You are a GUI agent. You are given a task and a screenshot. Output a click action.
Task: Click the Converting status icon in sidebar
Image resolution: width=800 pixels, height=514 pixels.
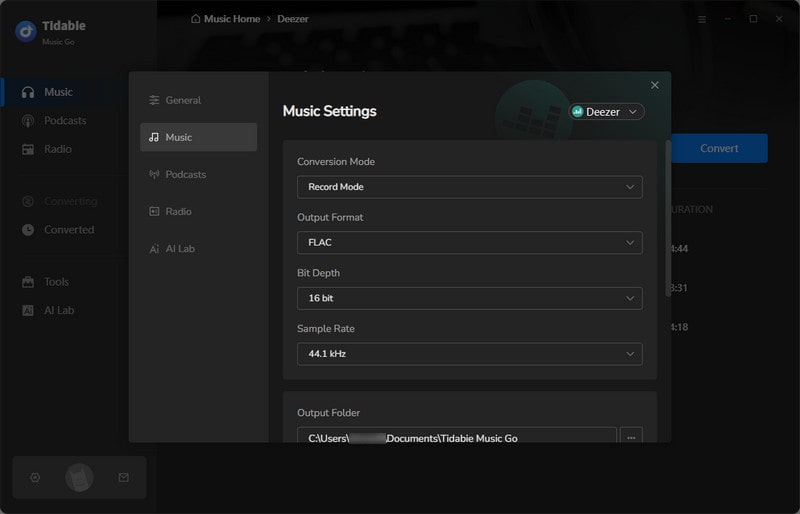[28, 201]
